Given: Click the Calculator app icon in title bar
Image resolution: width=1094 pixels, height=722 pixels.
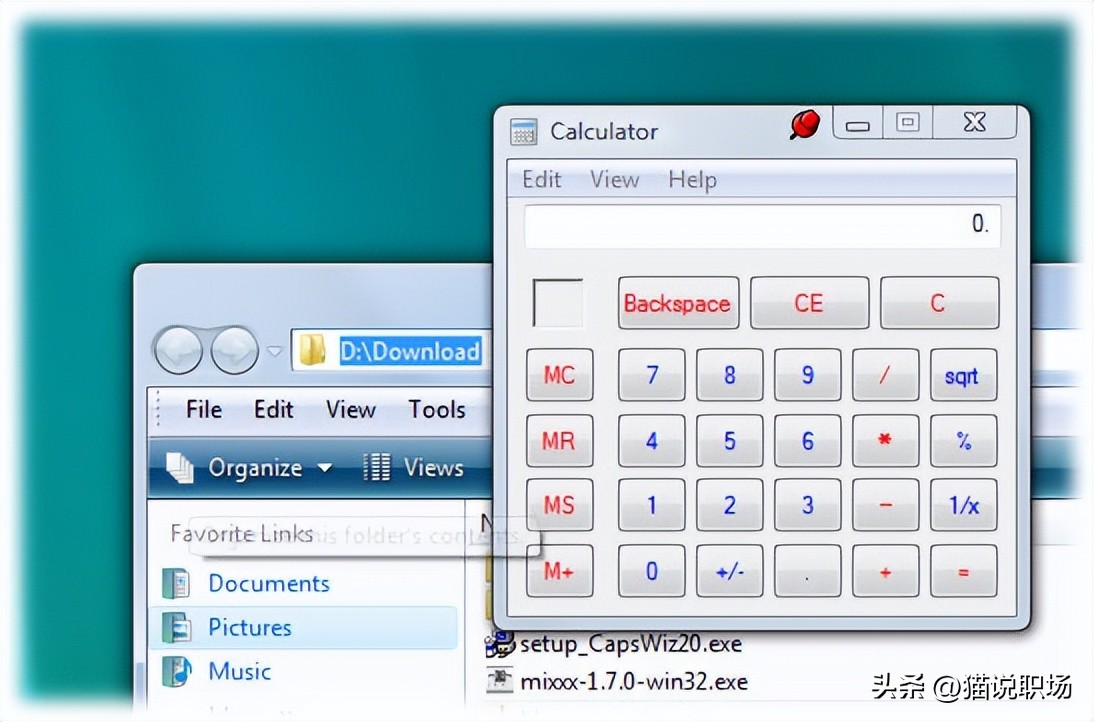Looking at the screenshot, I should point(524,132).
